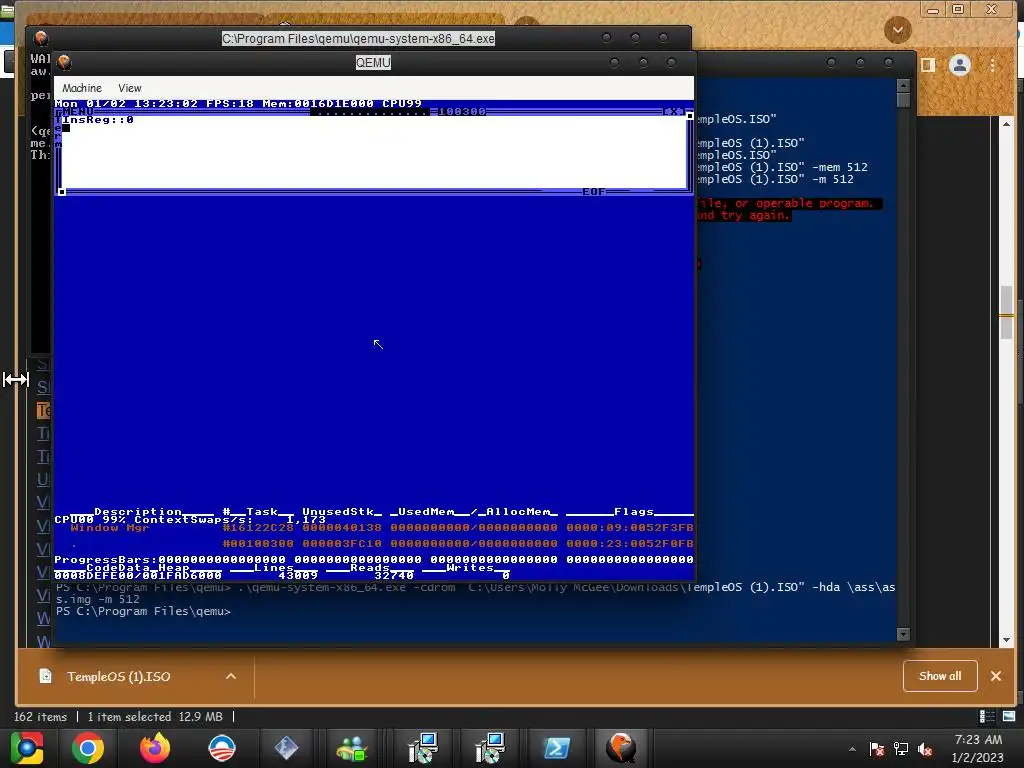Viewport: 1024px width, 768px height.
Task: Click the TempleOS (1).ISO file icon
Action: tap(45, 676)
